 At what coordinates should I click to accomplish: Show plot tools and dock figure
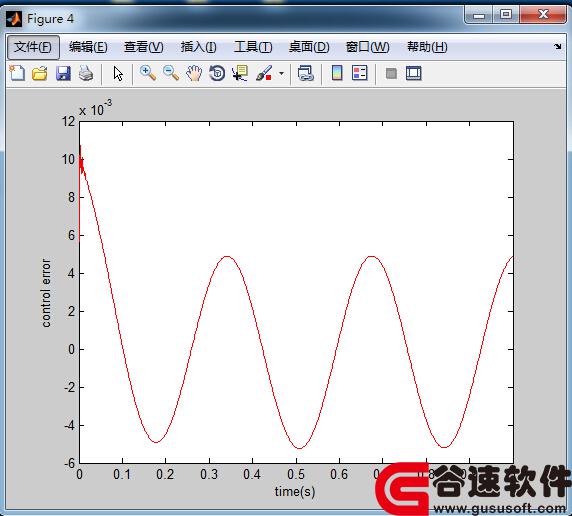coord(414,73)
